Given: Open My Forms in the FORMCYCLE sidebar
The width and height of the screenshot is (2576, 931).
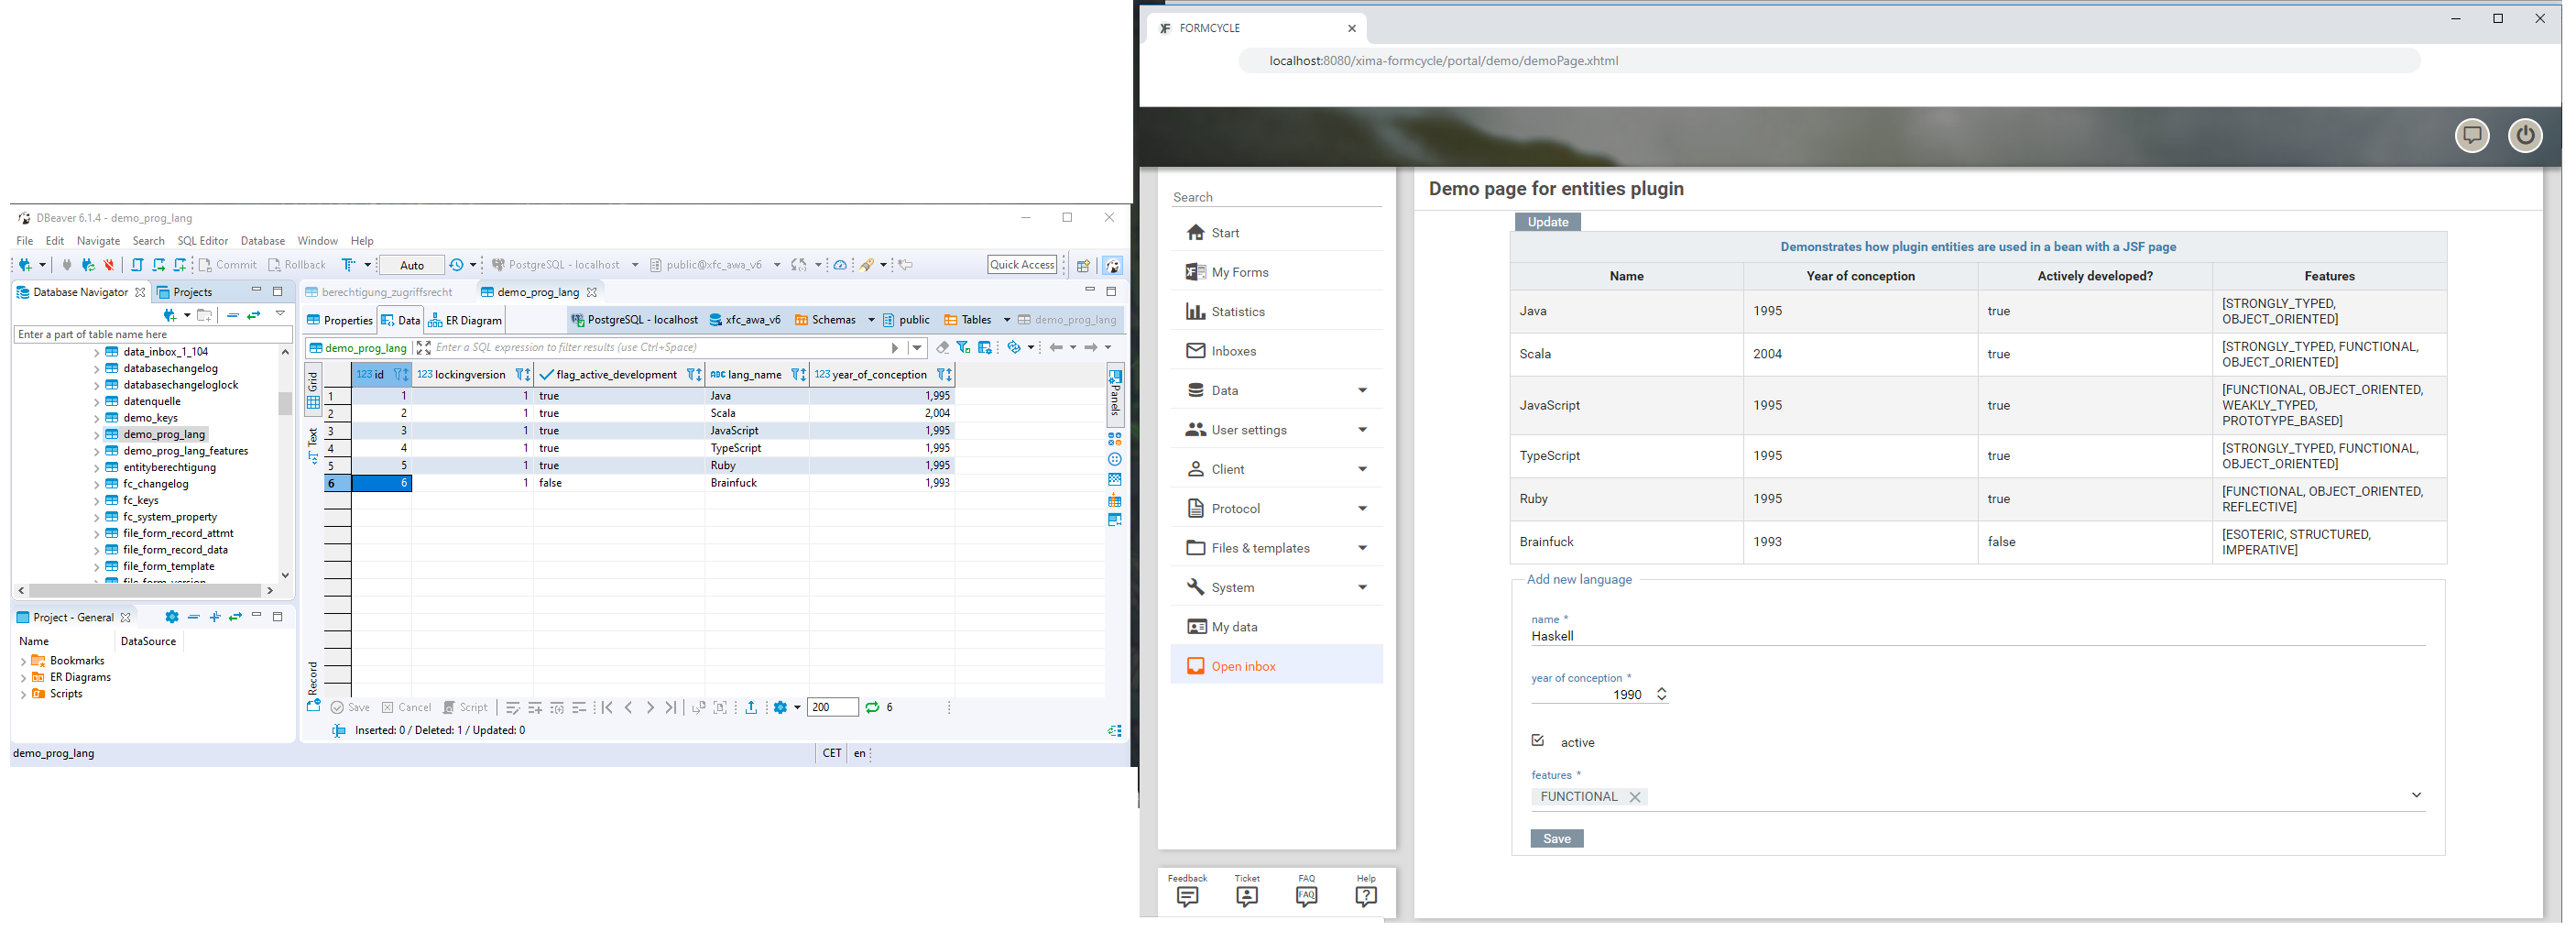Looking at the screenshot, I should click(x=1276, y=272).
